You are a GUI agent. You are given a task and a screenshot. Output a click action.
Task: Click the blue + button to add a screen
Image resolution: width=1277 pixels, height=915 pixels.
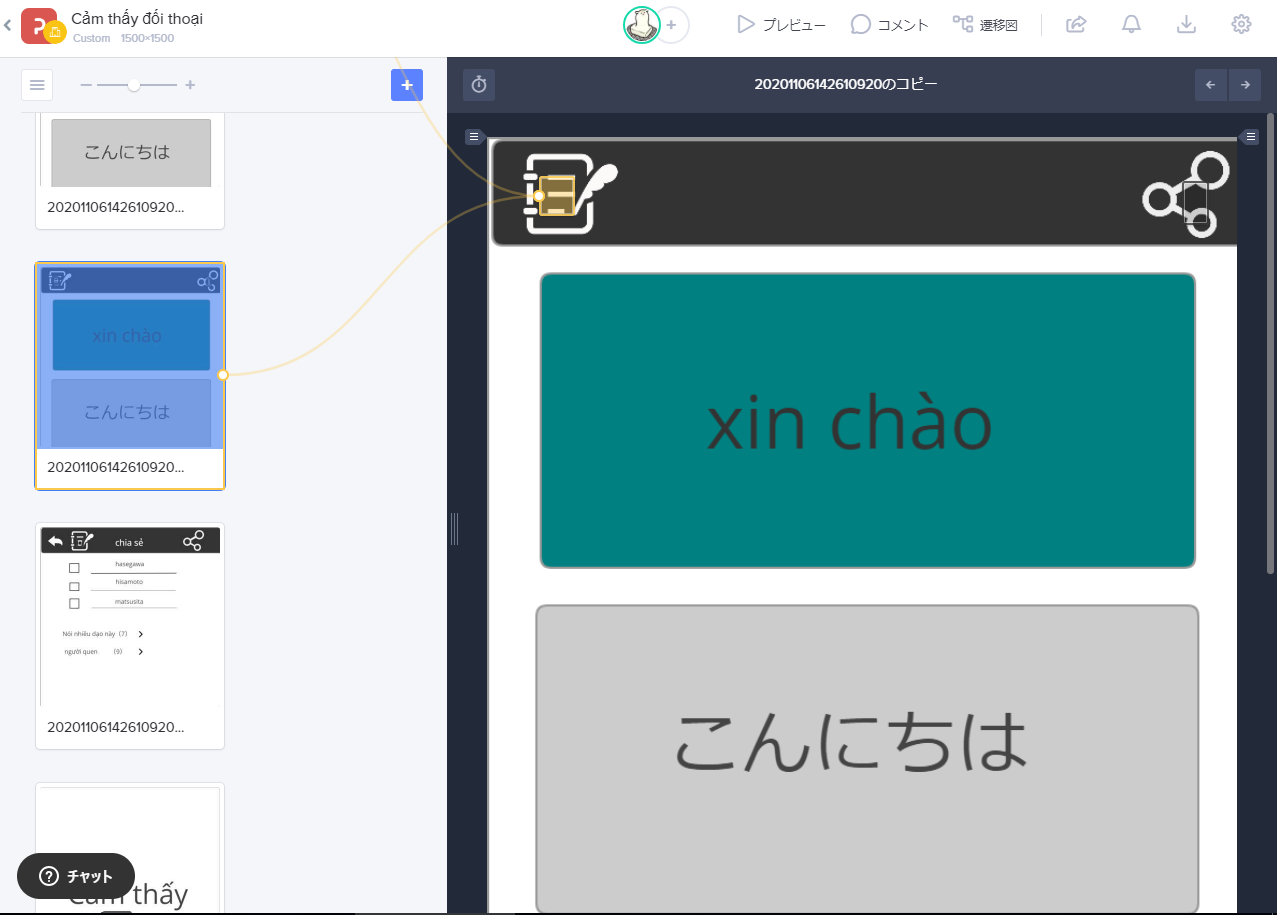406,85
